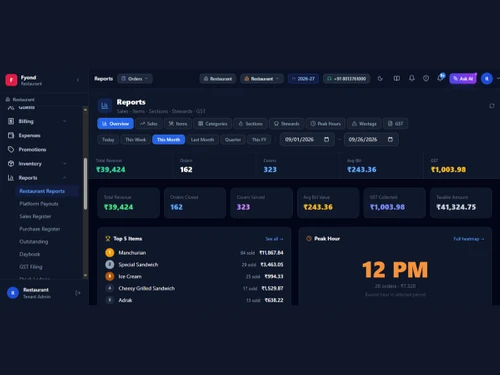The image size is (500, 375).
Task: Open Purchase Register in the sidebar
Action: 40,229
